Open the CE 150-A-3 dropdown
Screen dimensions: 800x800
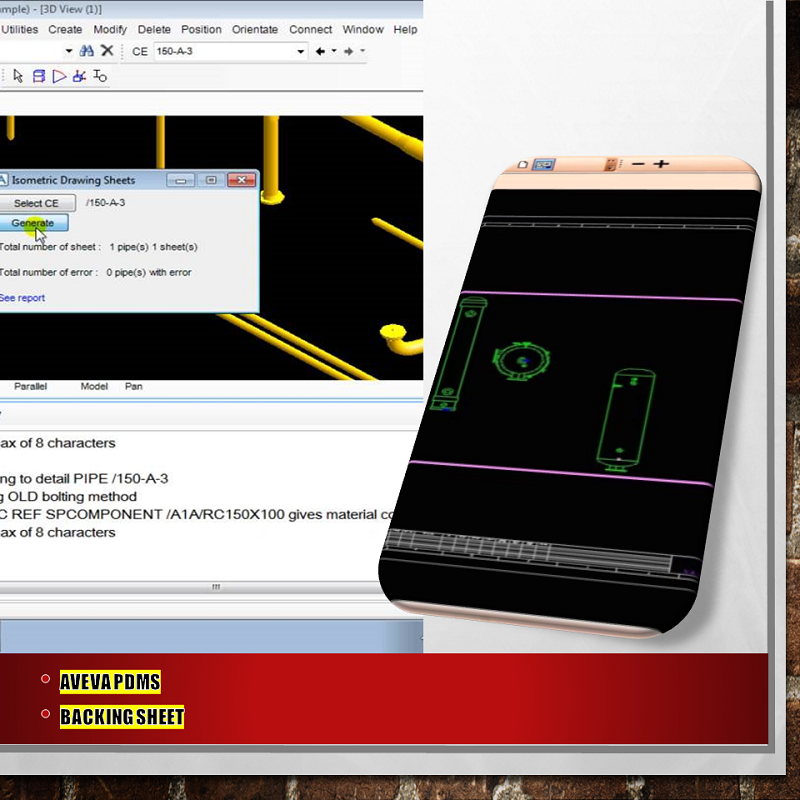pos(300,51)
